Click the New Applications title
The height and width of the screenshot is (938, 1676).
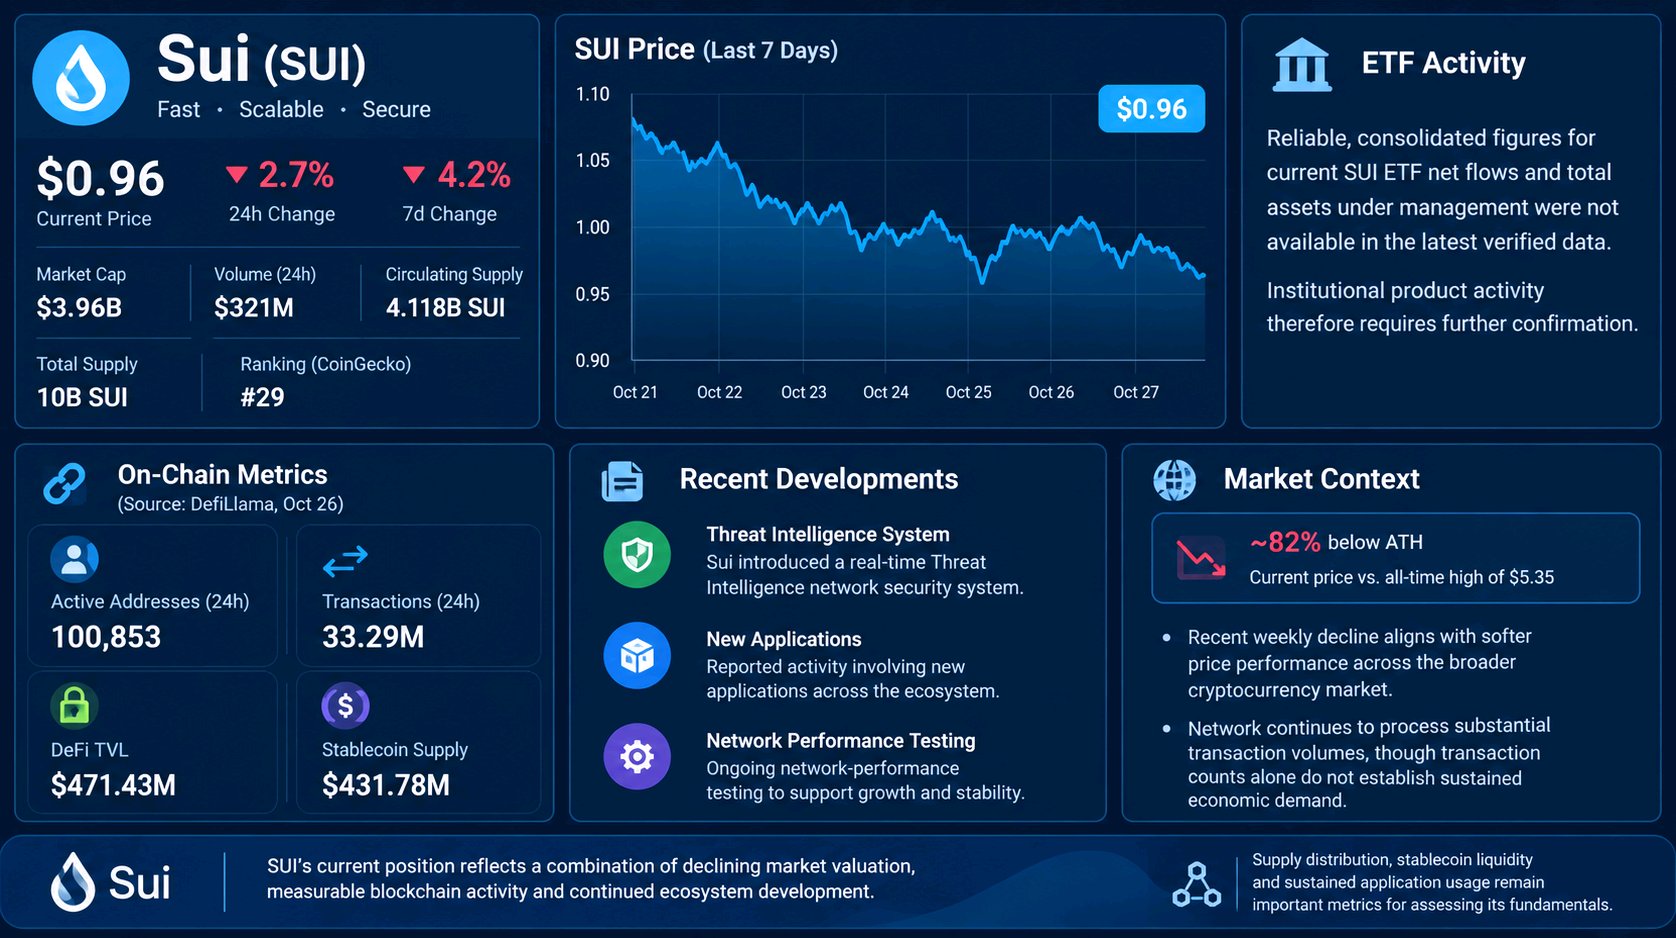(784, 639)
